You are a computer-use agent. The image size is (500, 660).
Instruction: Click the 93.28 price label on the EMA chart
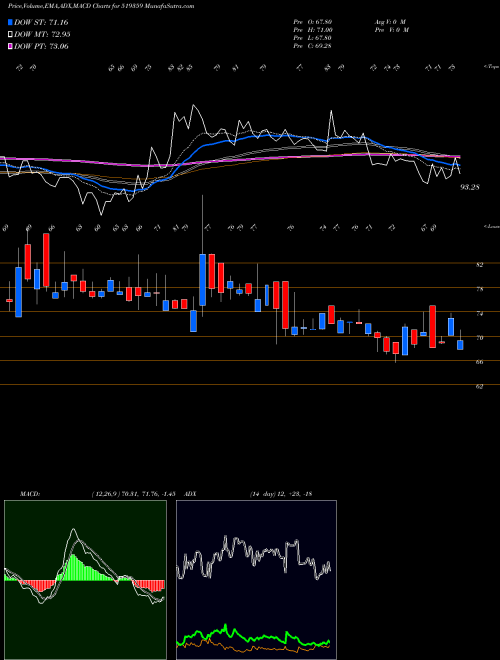(470, 187)
